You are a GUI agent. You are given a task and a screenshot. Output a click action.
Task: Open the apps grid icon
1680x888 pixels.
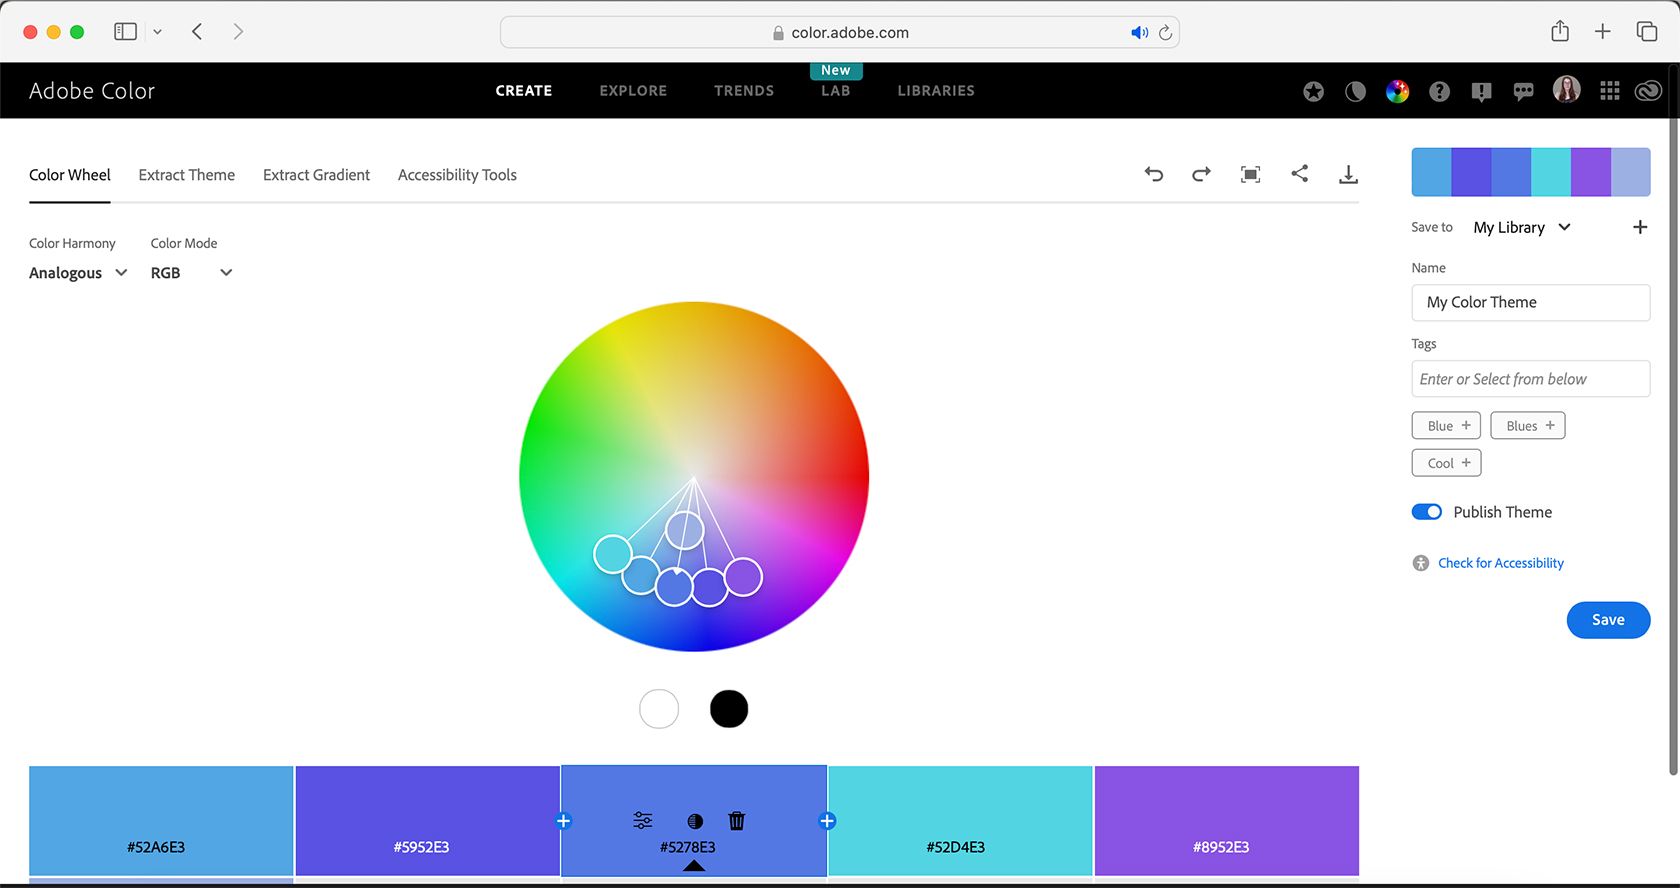click(1609, 91)
